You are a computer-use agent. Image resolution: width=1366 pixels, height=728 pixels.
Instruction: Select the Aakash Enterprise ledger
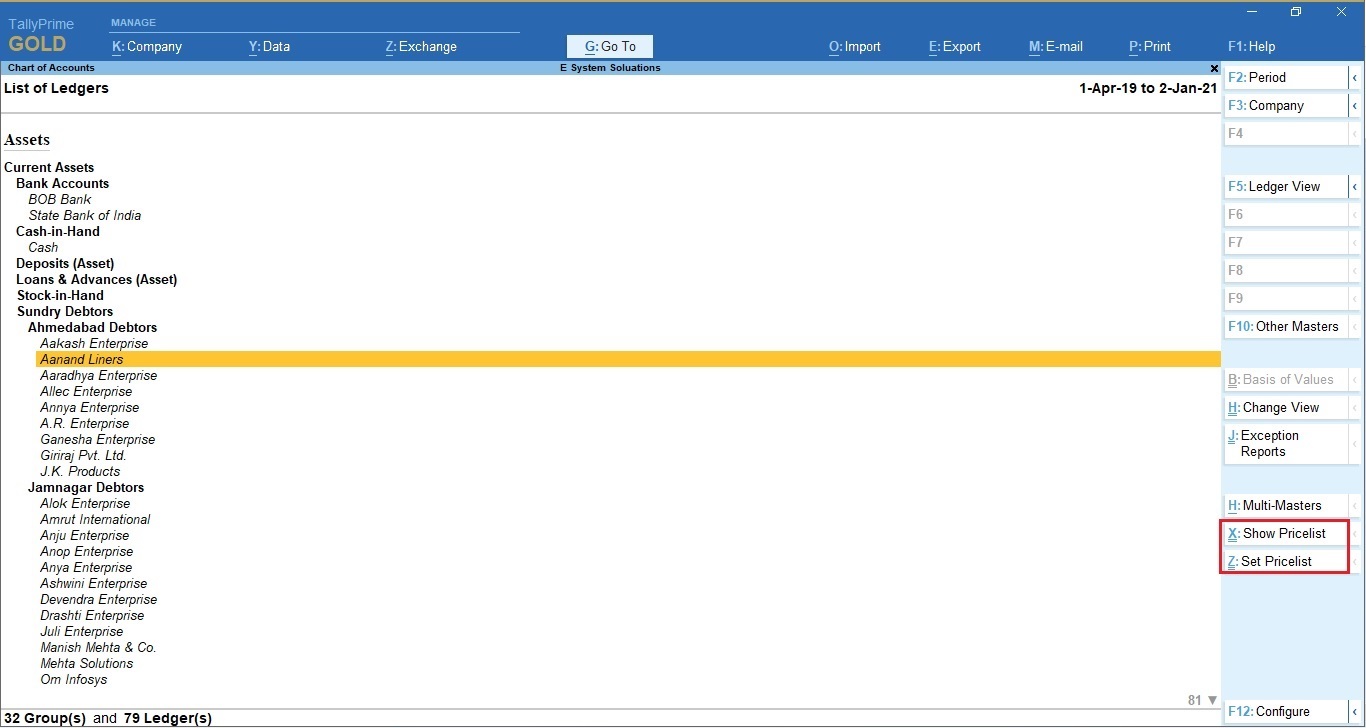(x=93, y=343)
